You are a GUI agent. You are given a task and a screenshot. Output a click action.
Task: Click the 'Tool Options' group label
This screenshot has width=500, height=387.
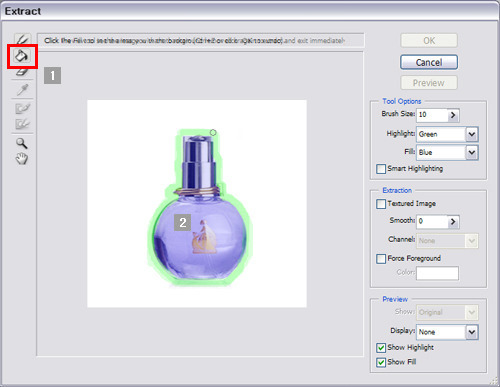point(402,101)
